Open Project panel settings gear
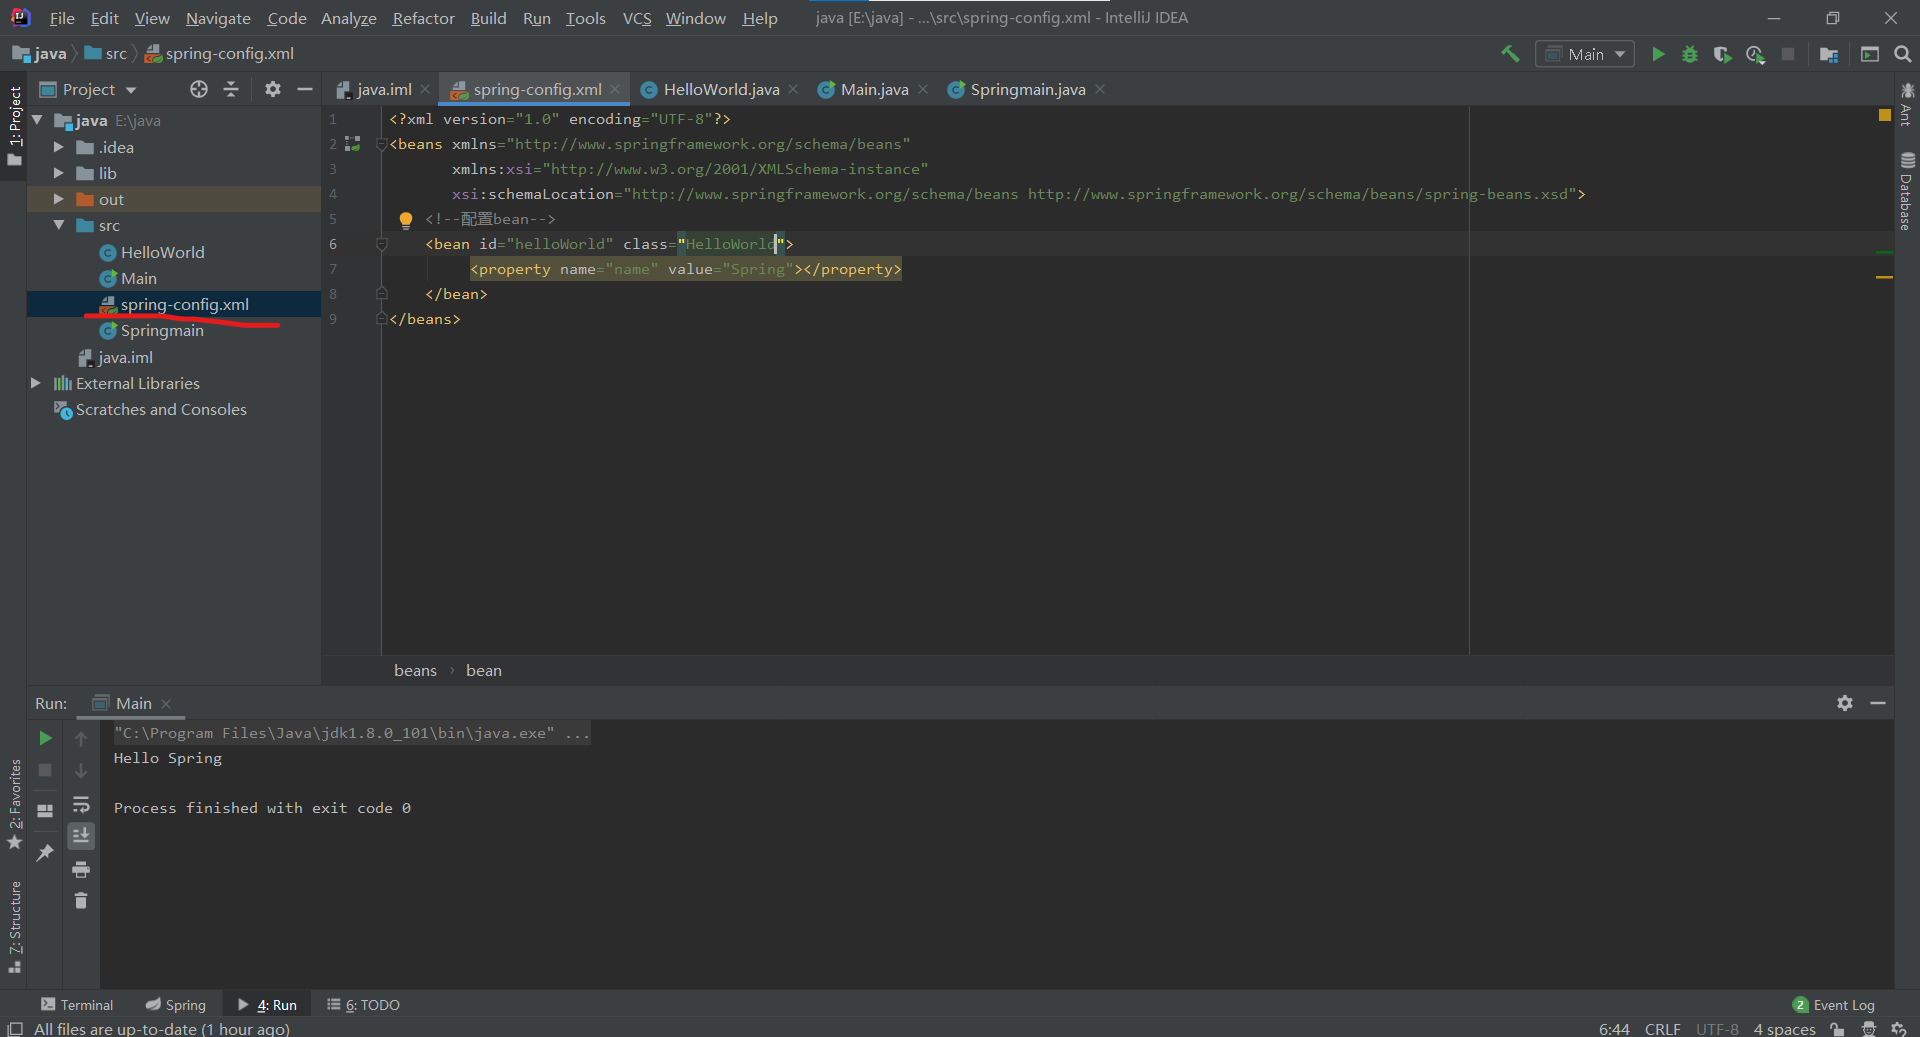 pyautogui.click(x=272, y=89)
